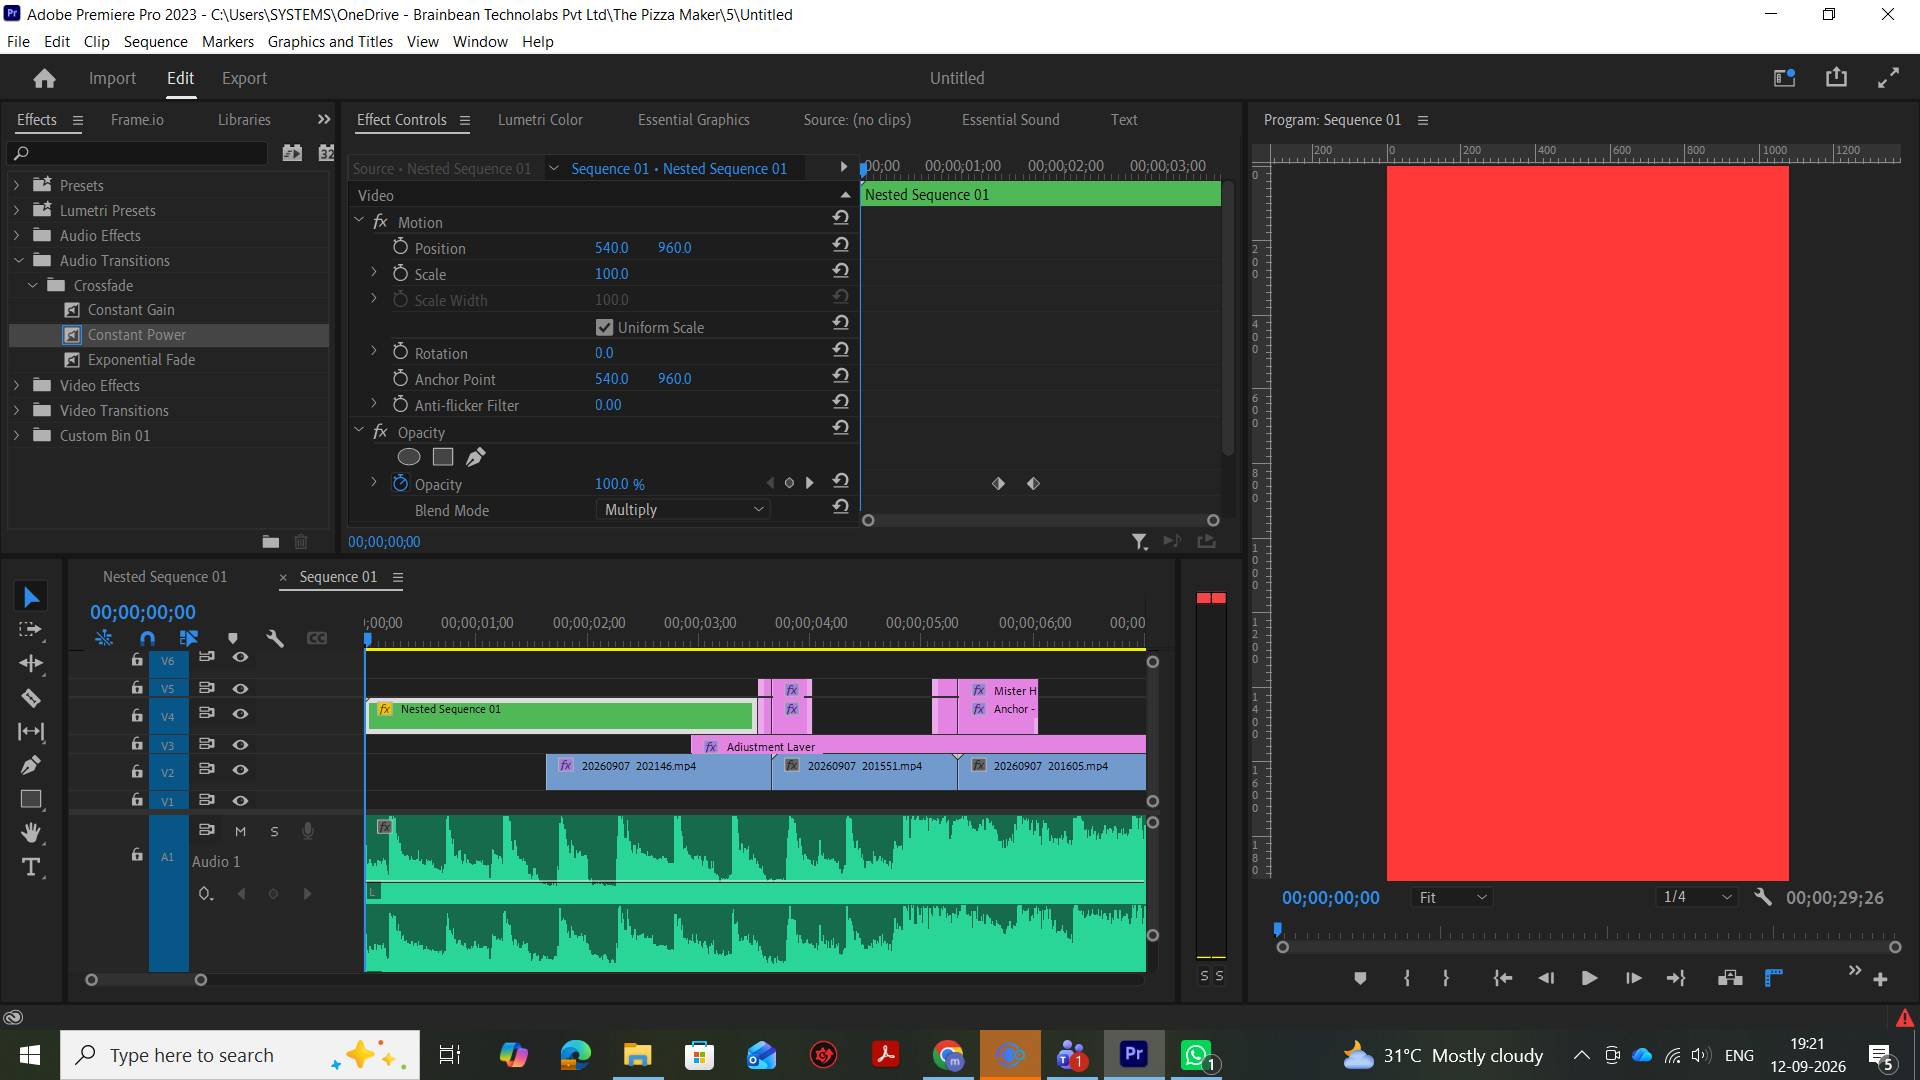Select the Razor tool

[x=31, y=698]
